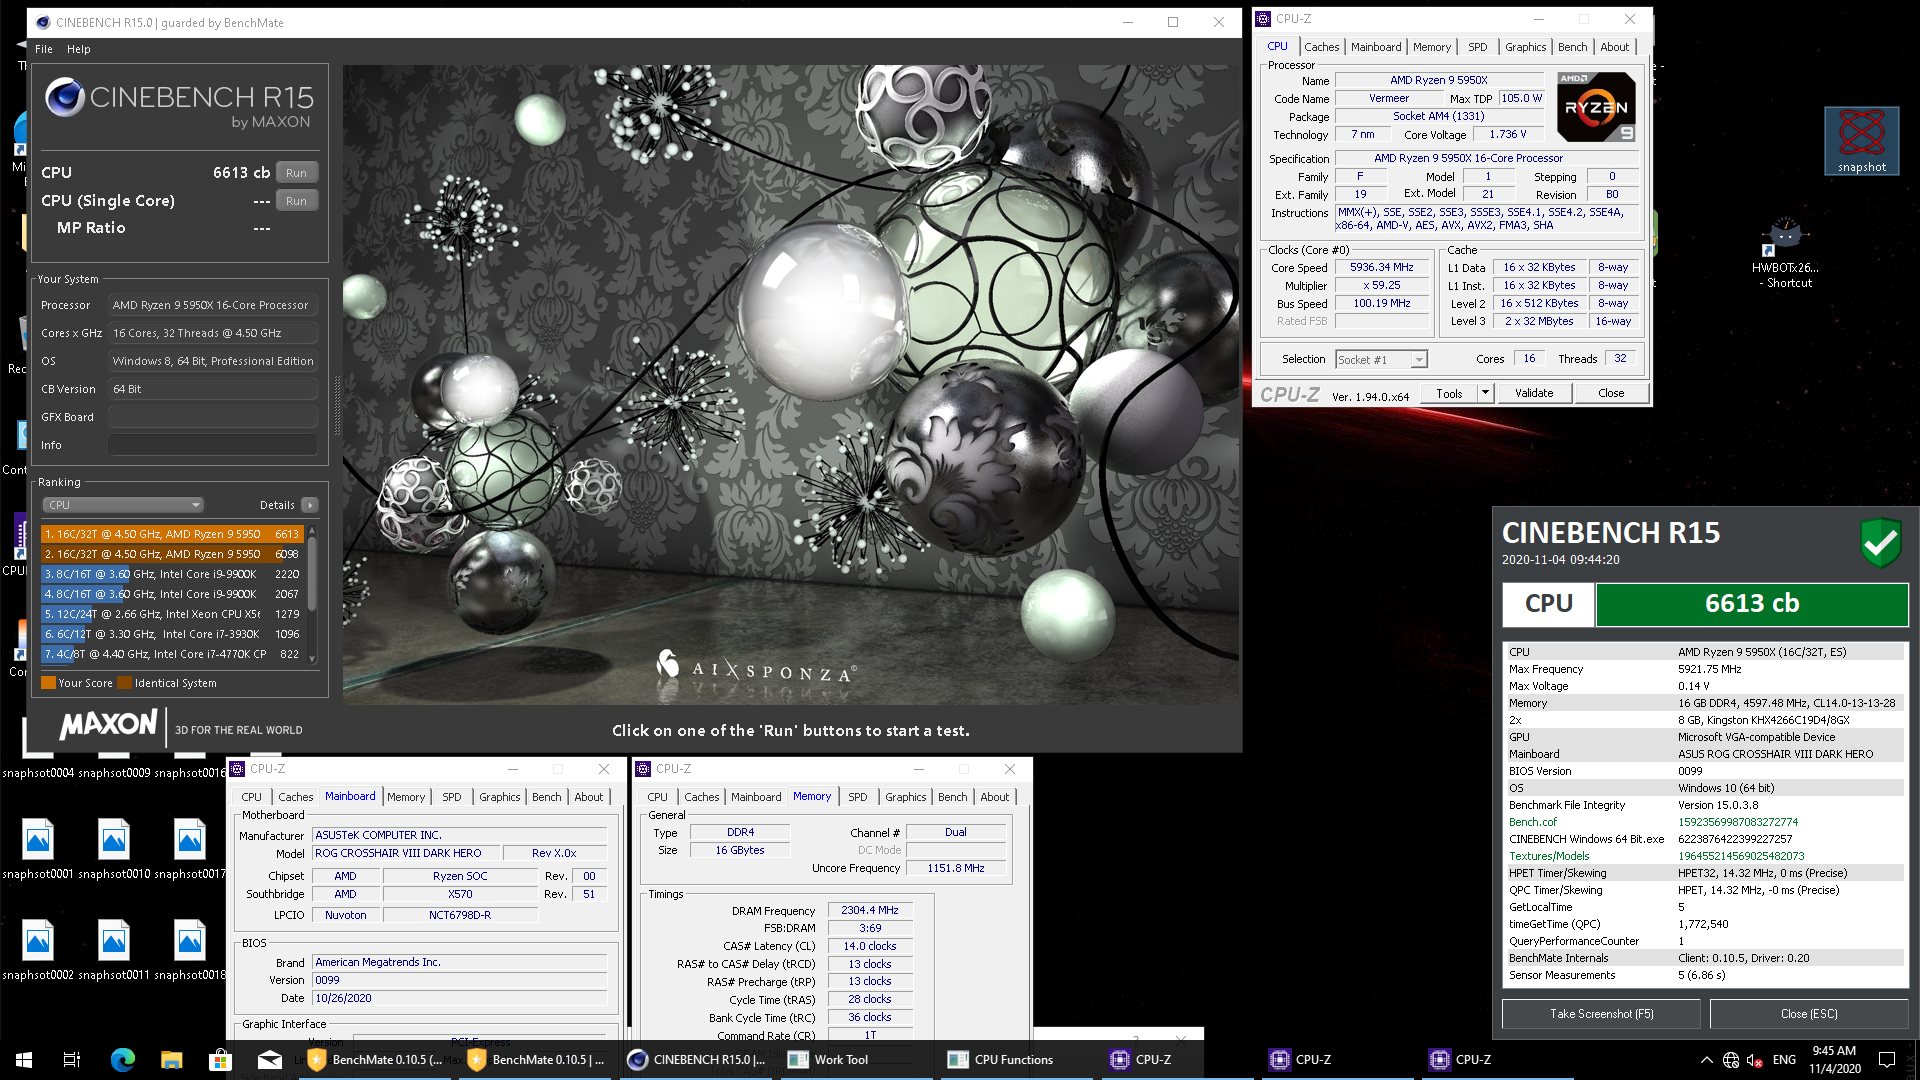Image resolution: width=1920 pixels, height=1080 pixels.
Task: Open About tab in top CPU-Z window
Action: pos(1614,47)
